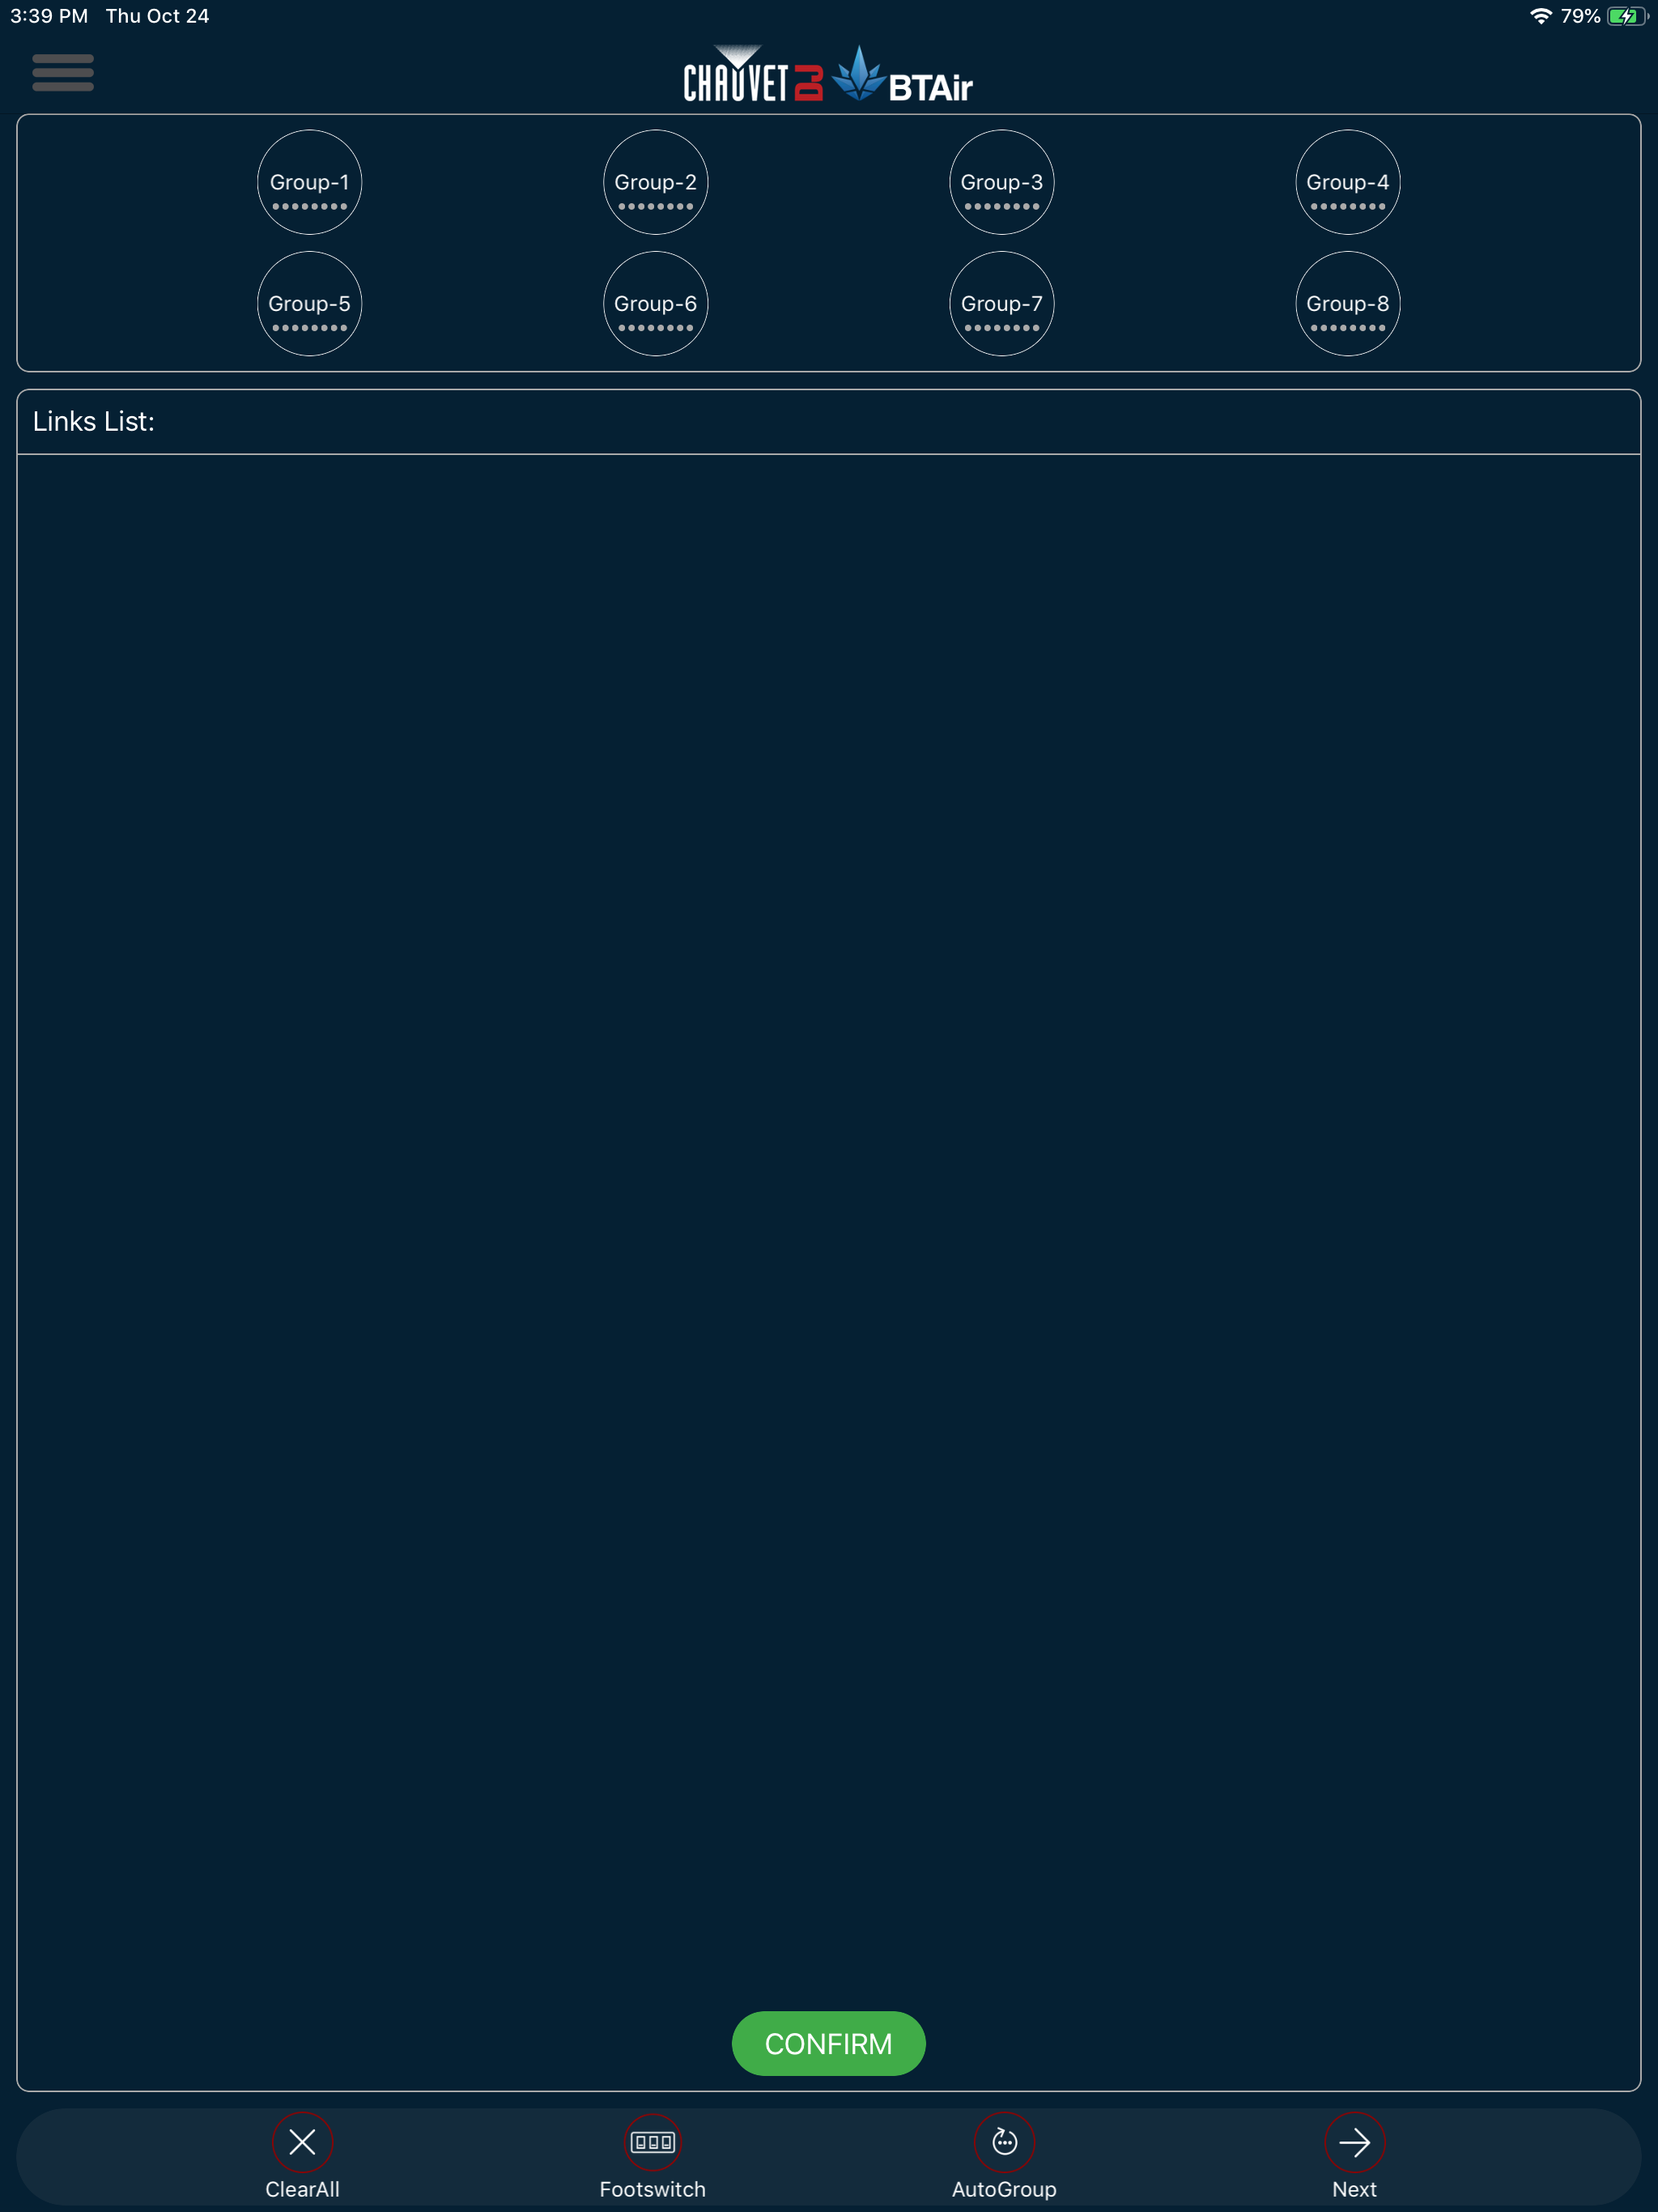Open the hamburger navigation menu
Image resolution: width=1658 pixels, height=2212 pixels.
pyautogui.click(x=62, y=73)
